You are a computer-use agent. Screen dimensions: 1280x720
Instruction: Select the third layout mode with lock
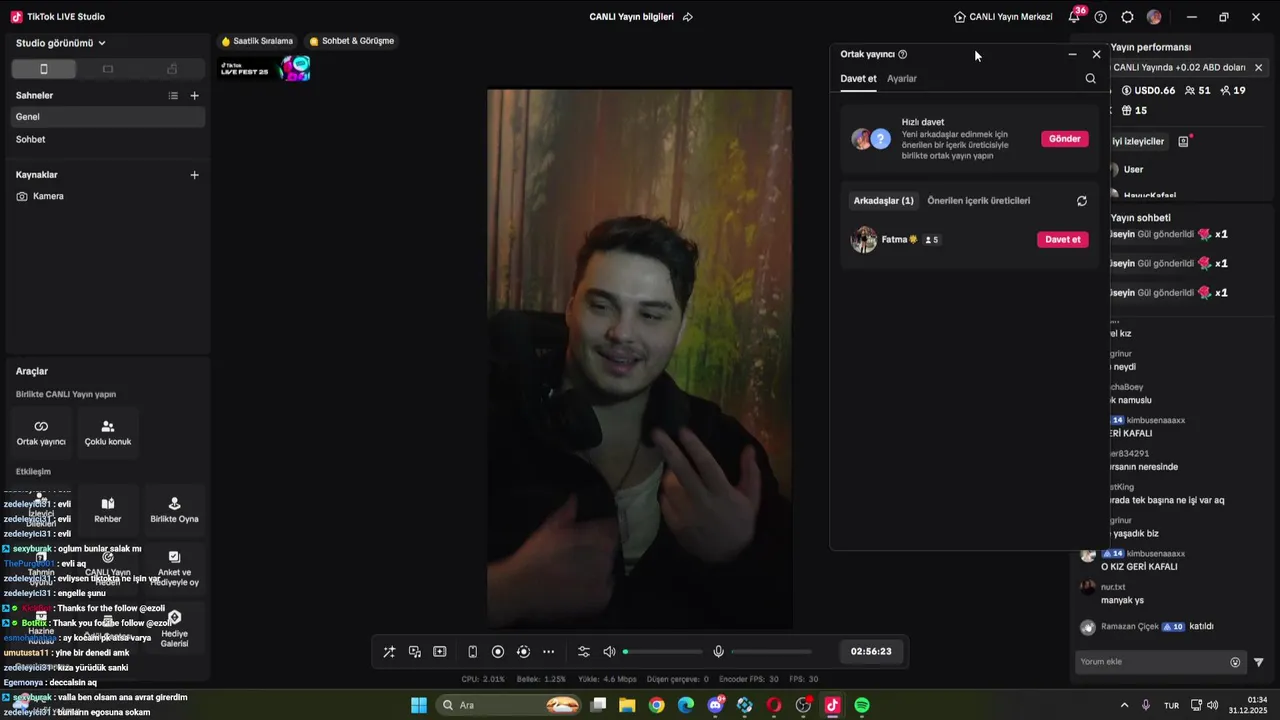pos(172,69)
